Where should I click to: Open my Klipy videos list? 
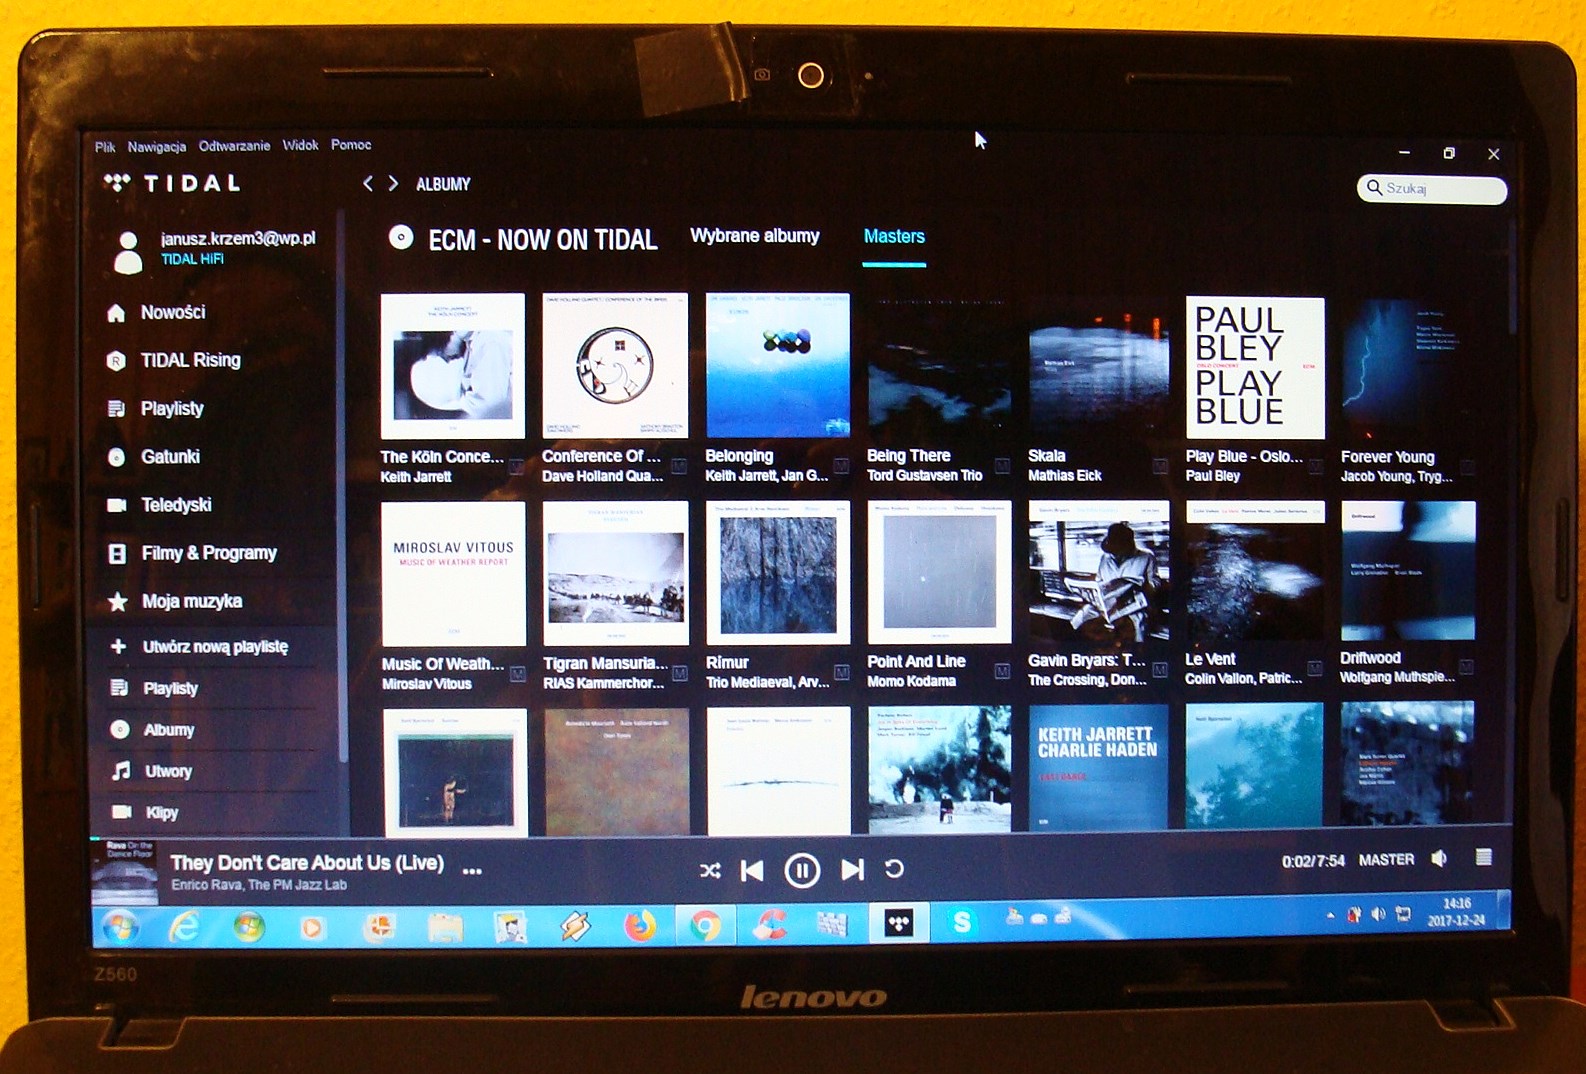[145, 812]
